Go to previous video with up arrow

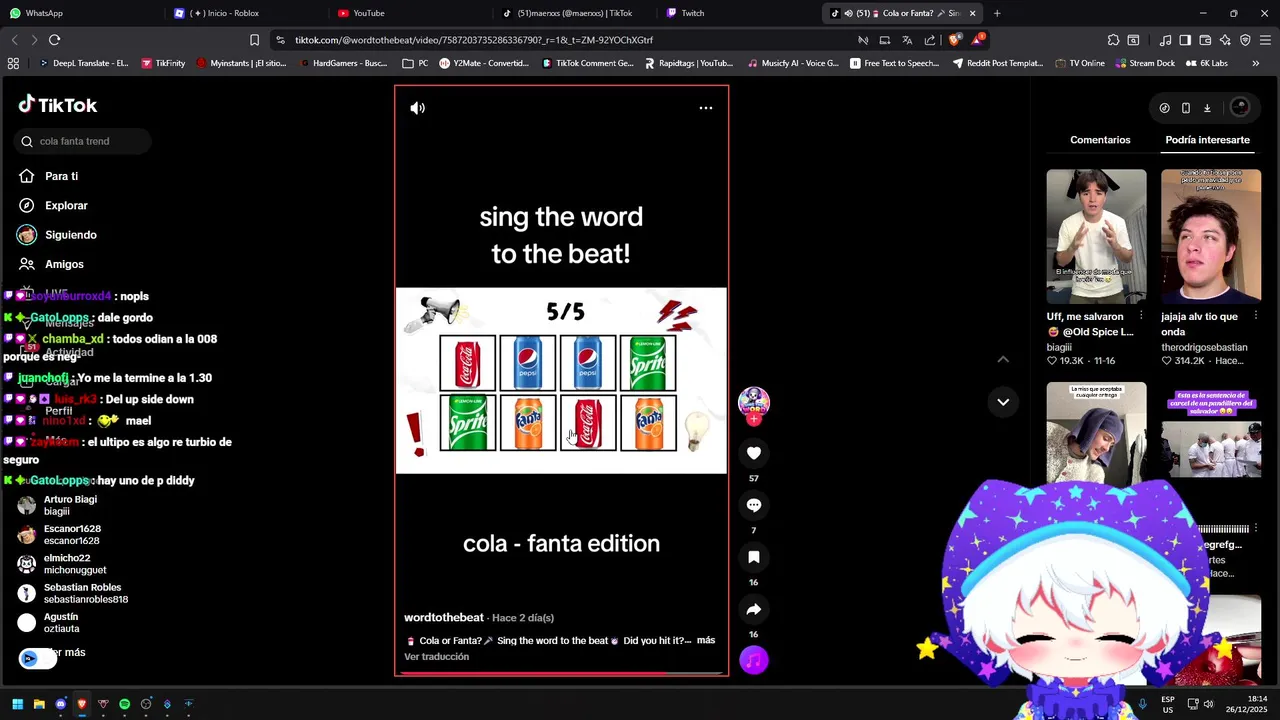[x=1003, y=359]
